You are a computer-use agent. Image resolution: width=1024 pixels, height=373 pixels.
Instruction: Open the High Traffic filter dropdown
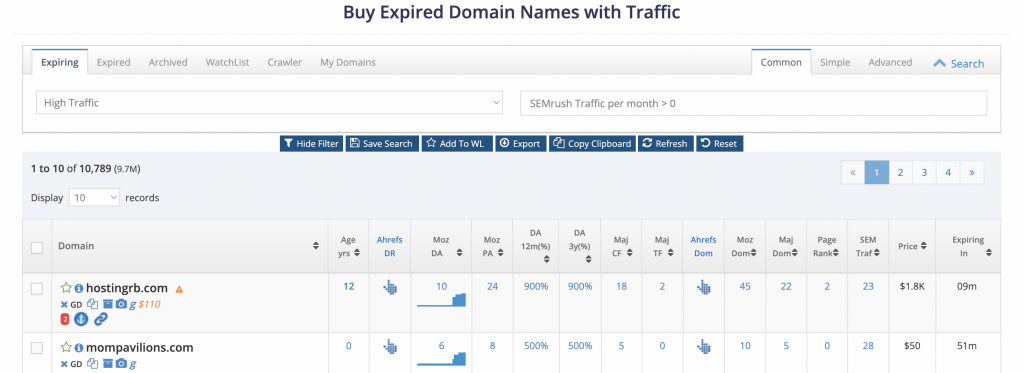pyautogui.click(x=269, y=103)
